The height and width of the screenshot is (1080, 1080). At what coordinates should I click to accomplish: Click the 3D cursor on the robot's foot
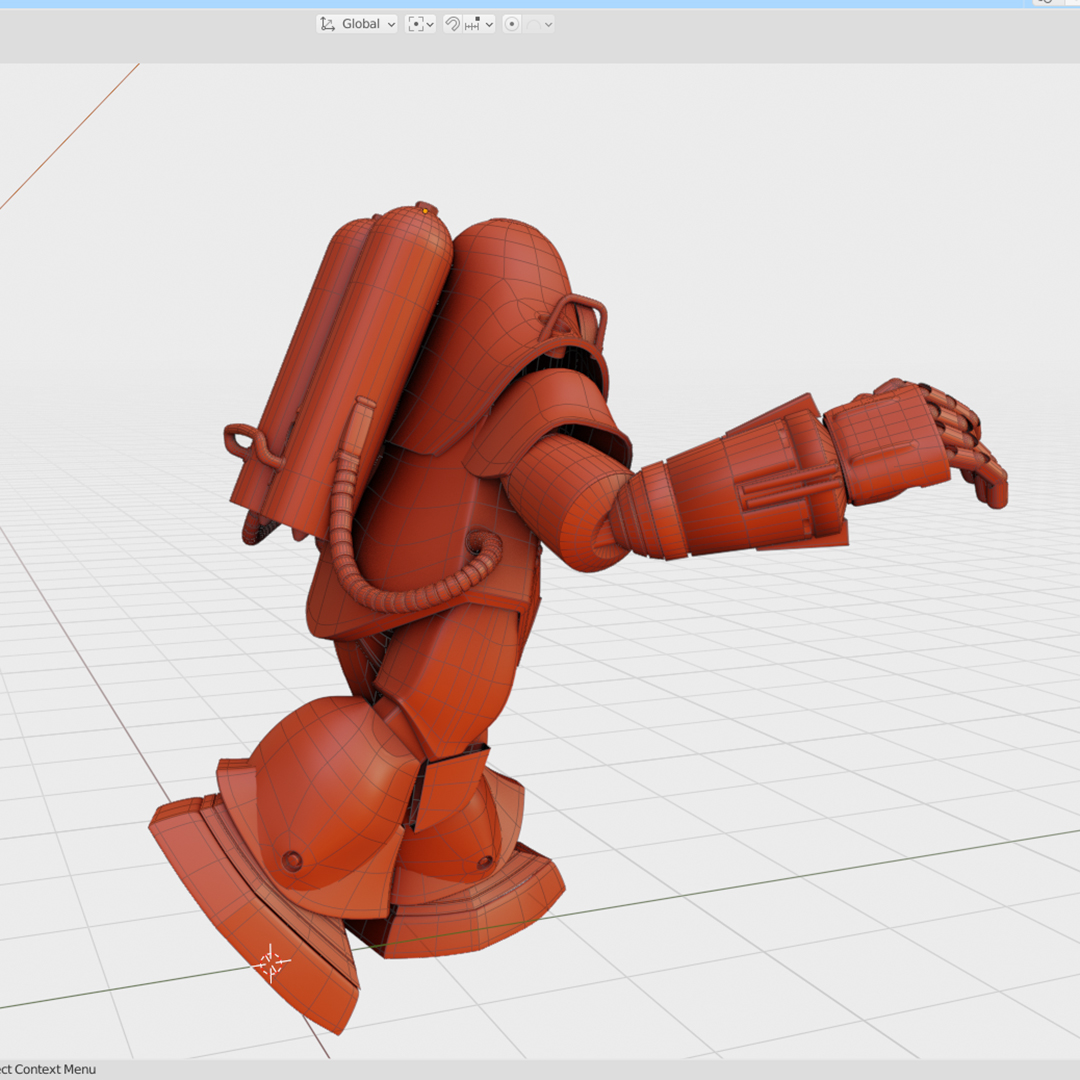tap(272, 963)
